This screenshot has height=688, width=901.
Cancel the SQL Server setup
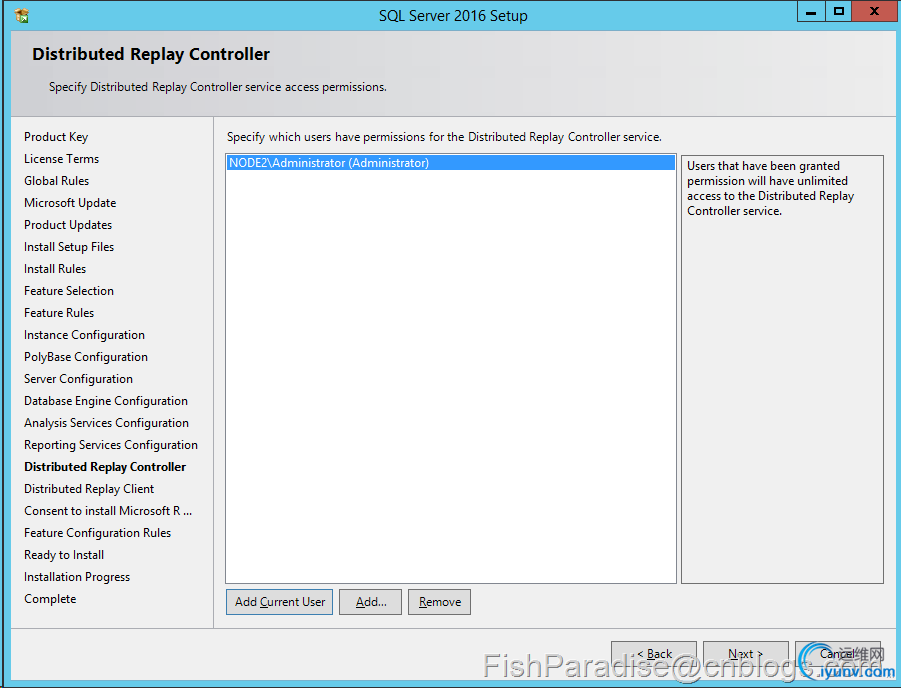pyautogui.click(x=838, y=654)
